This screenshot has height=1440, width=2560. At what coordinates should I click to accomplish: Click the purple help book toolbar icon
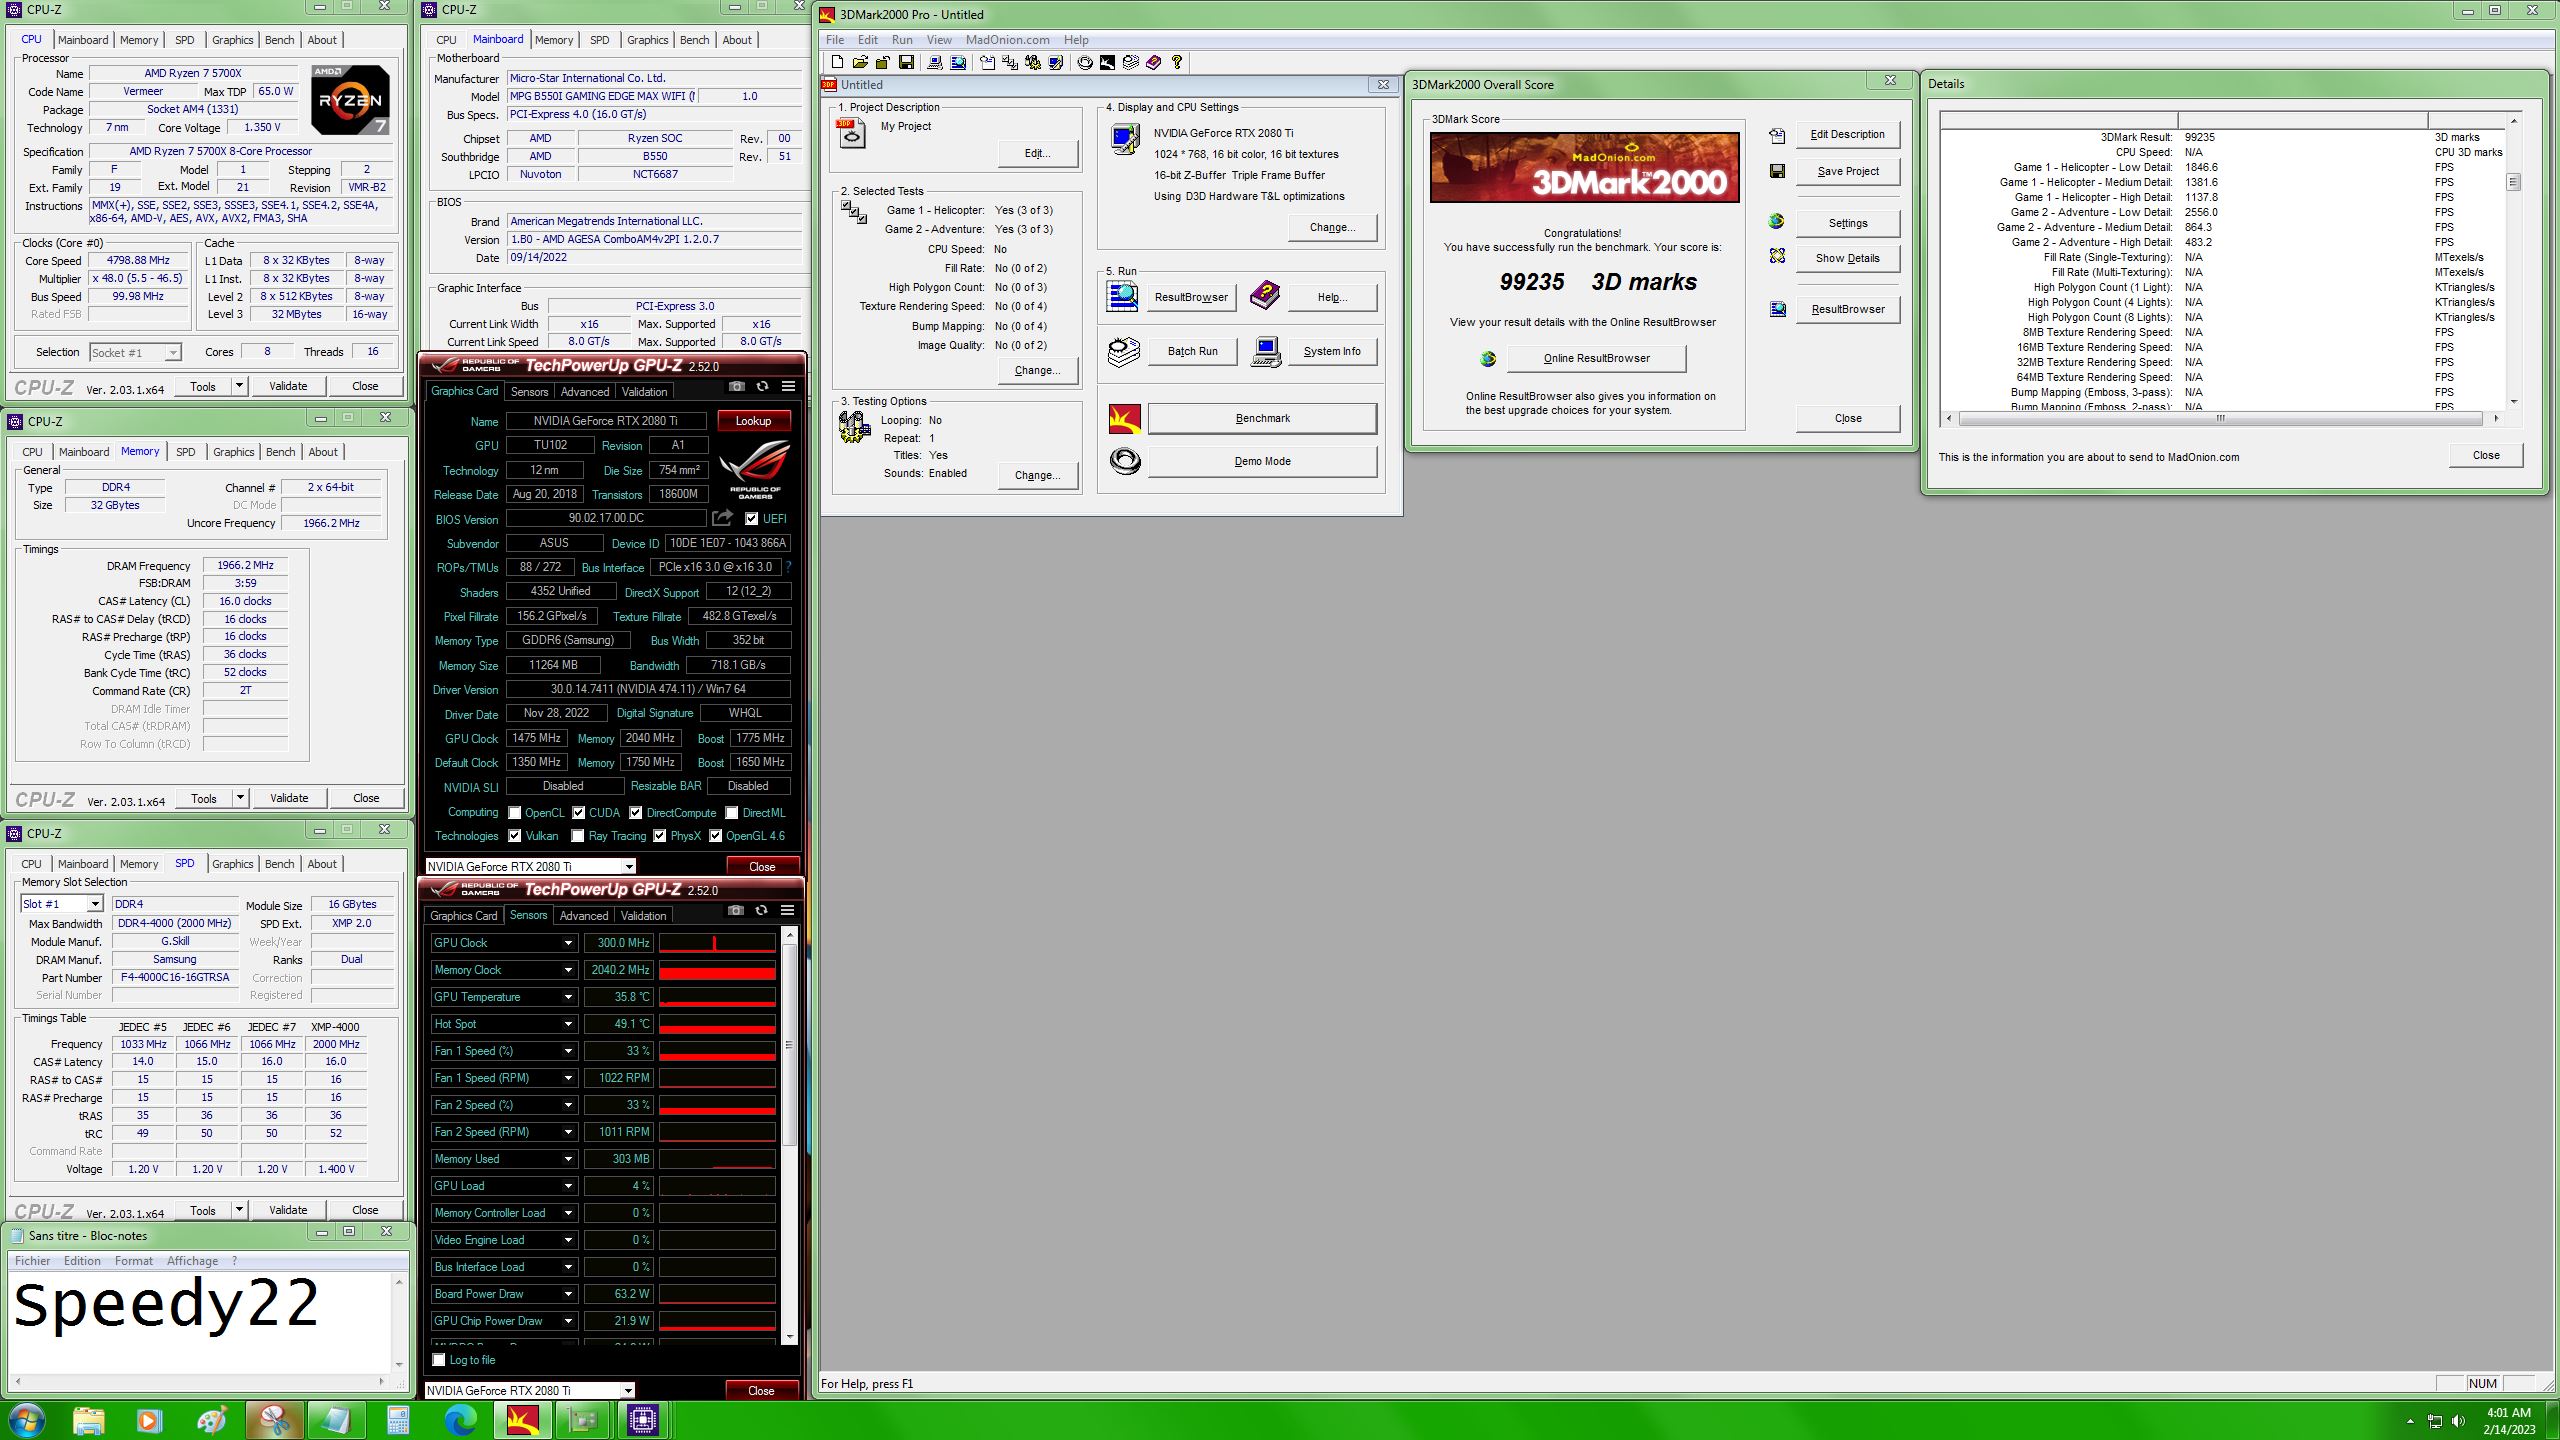[1153, 62]
